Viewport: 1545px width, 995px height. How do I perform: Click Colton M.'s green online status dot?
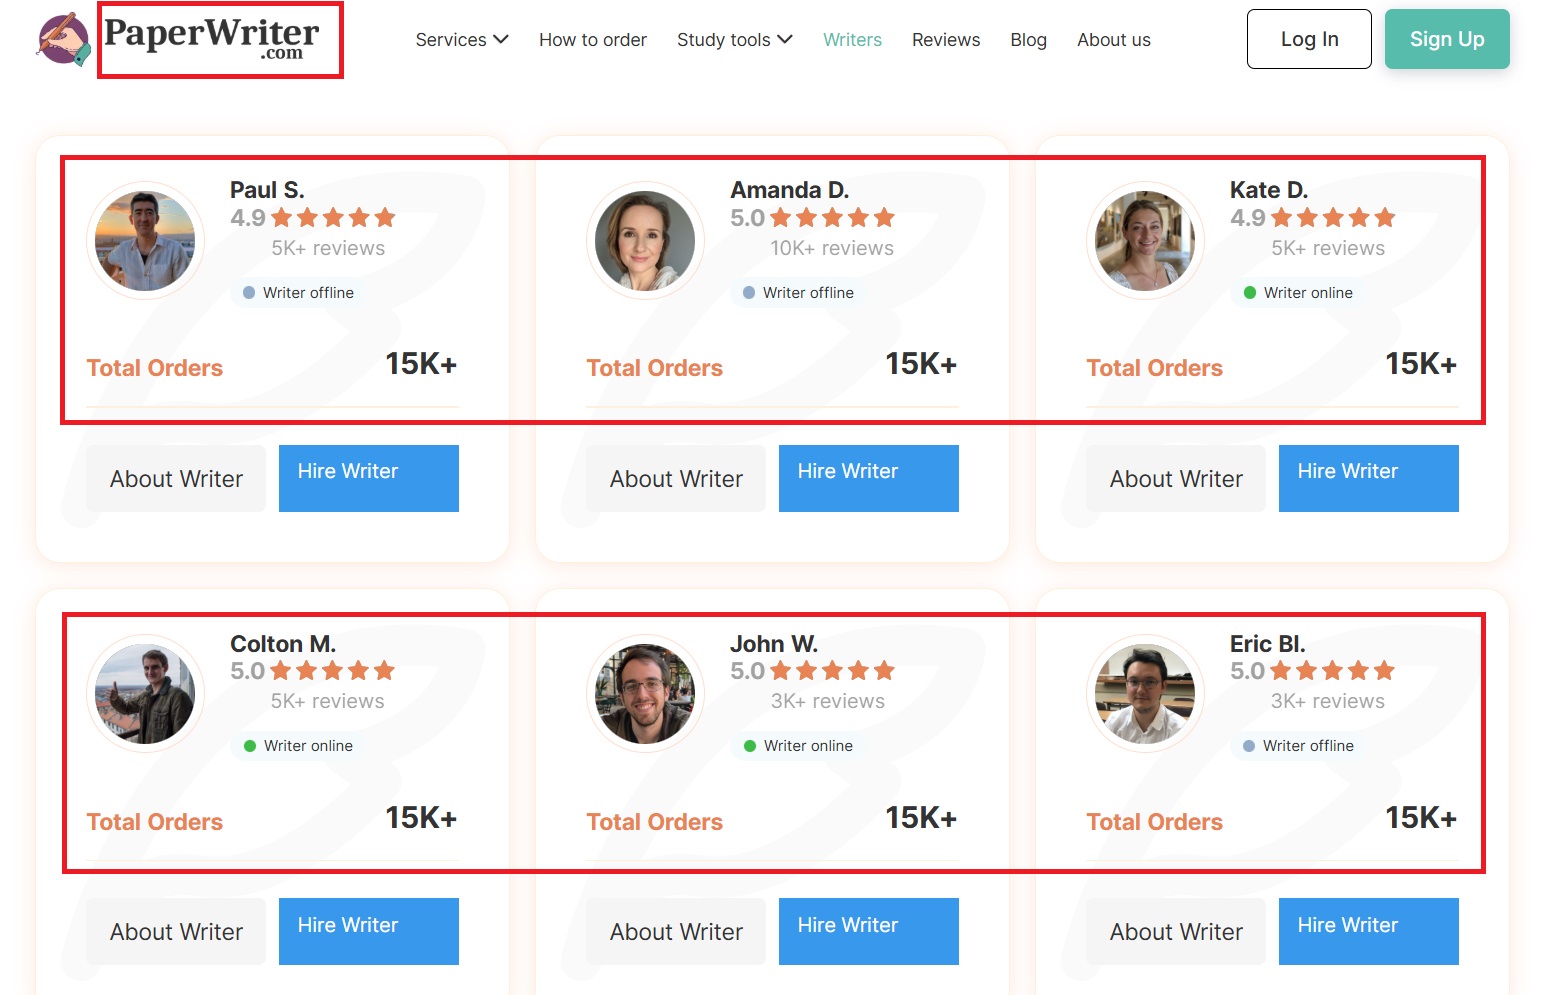click(x=250, y=746)
